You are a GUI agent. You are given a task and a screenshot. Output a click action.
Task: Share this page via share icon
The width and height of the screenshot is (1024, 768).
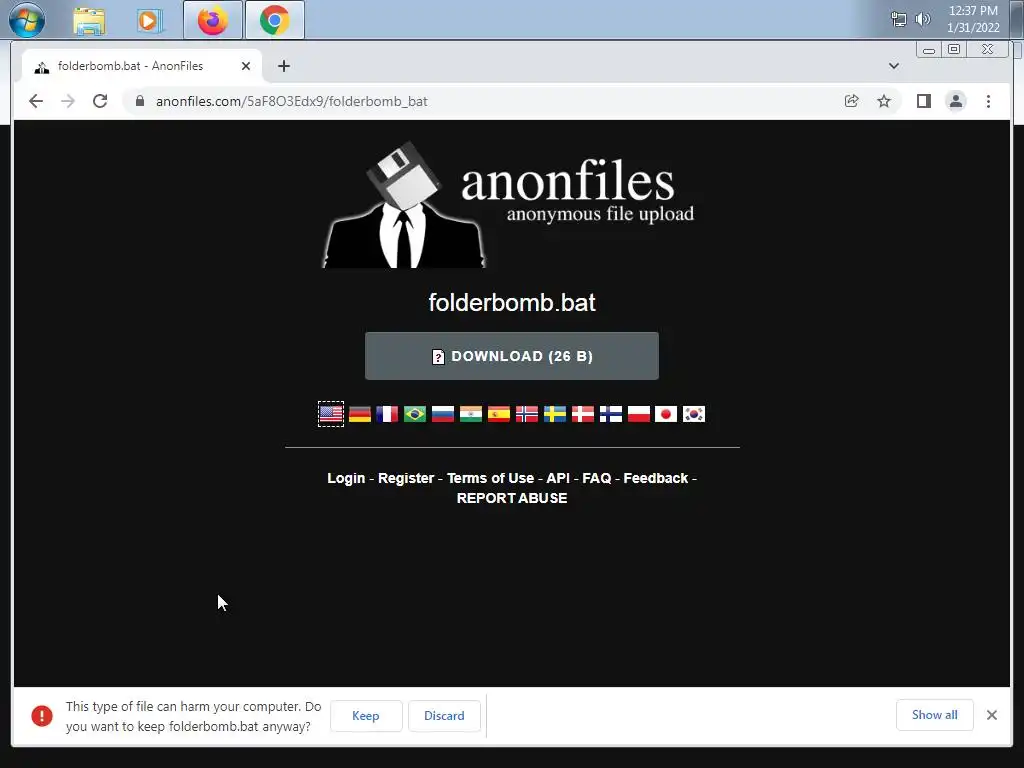point(852,101)
